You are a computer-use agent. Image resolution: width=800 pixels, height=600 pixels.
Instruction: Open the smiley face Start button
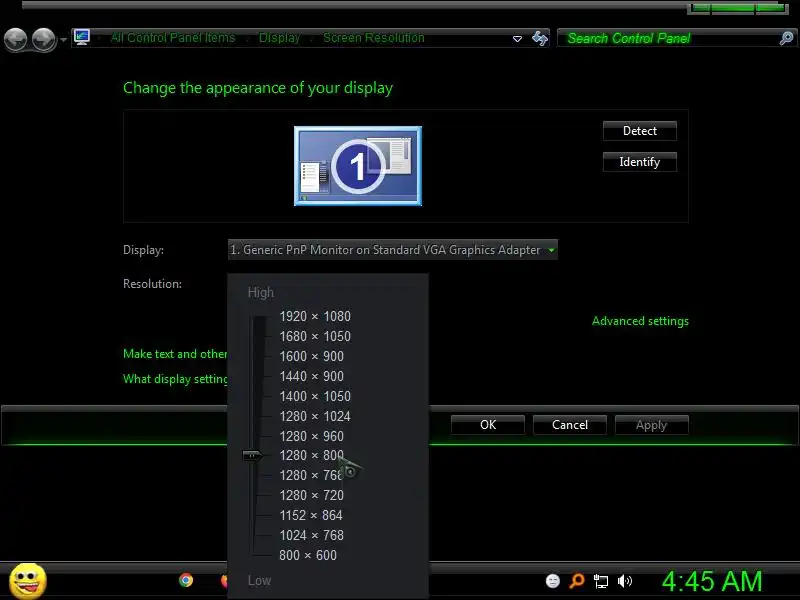pos(28,581)
